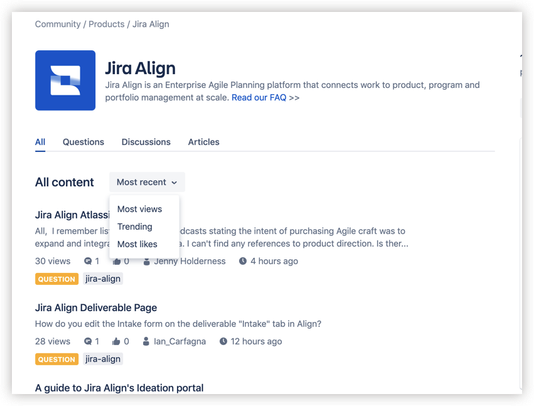The height and width of the screenshot is (406, 534).
Task: Click comment icon beside 28 views
Action: (88, 341)
